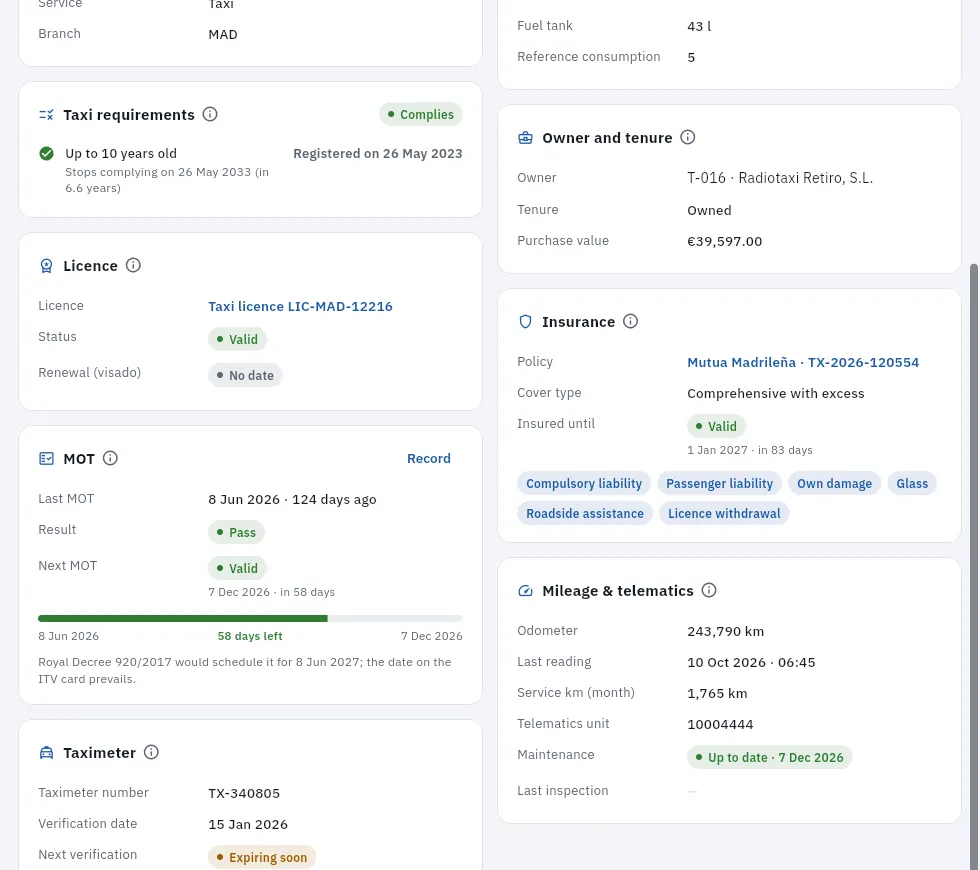The image size is (980, 870).
Task: Click the MOT checklist icon
Action: pos(46,459)
